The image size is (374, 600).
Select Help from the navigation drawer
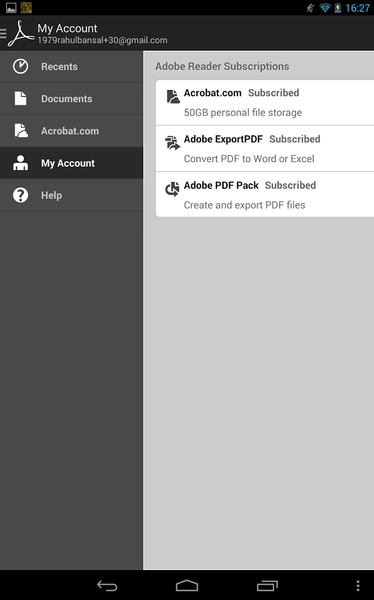(71, 195)
